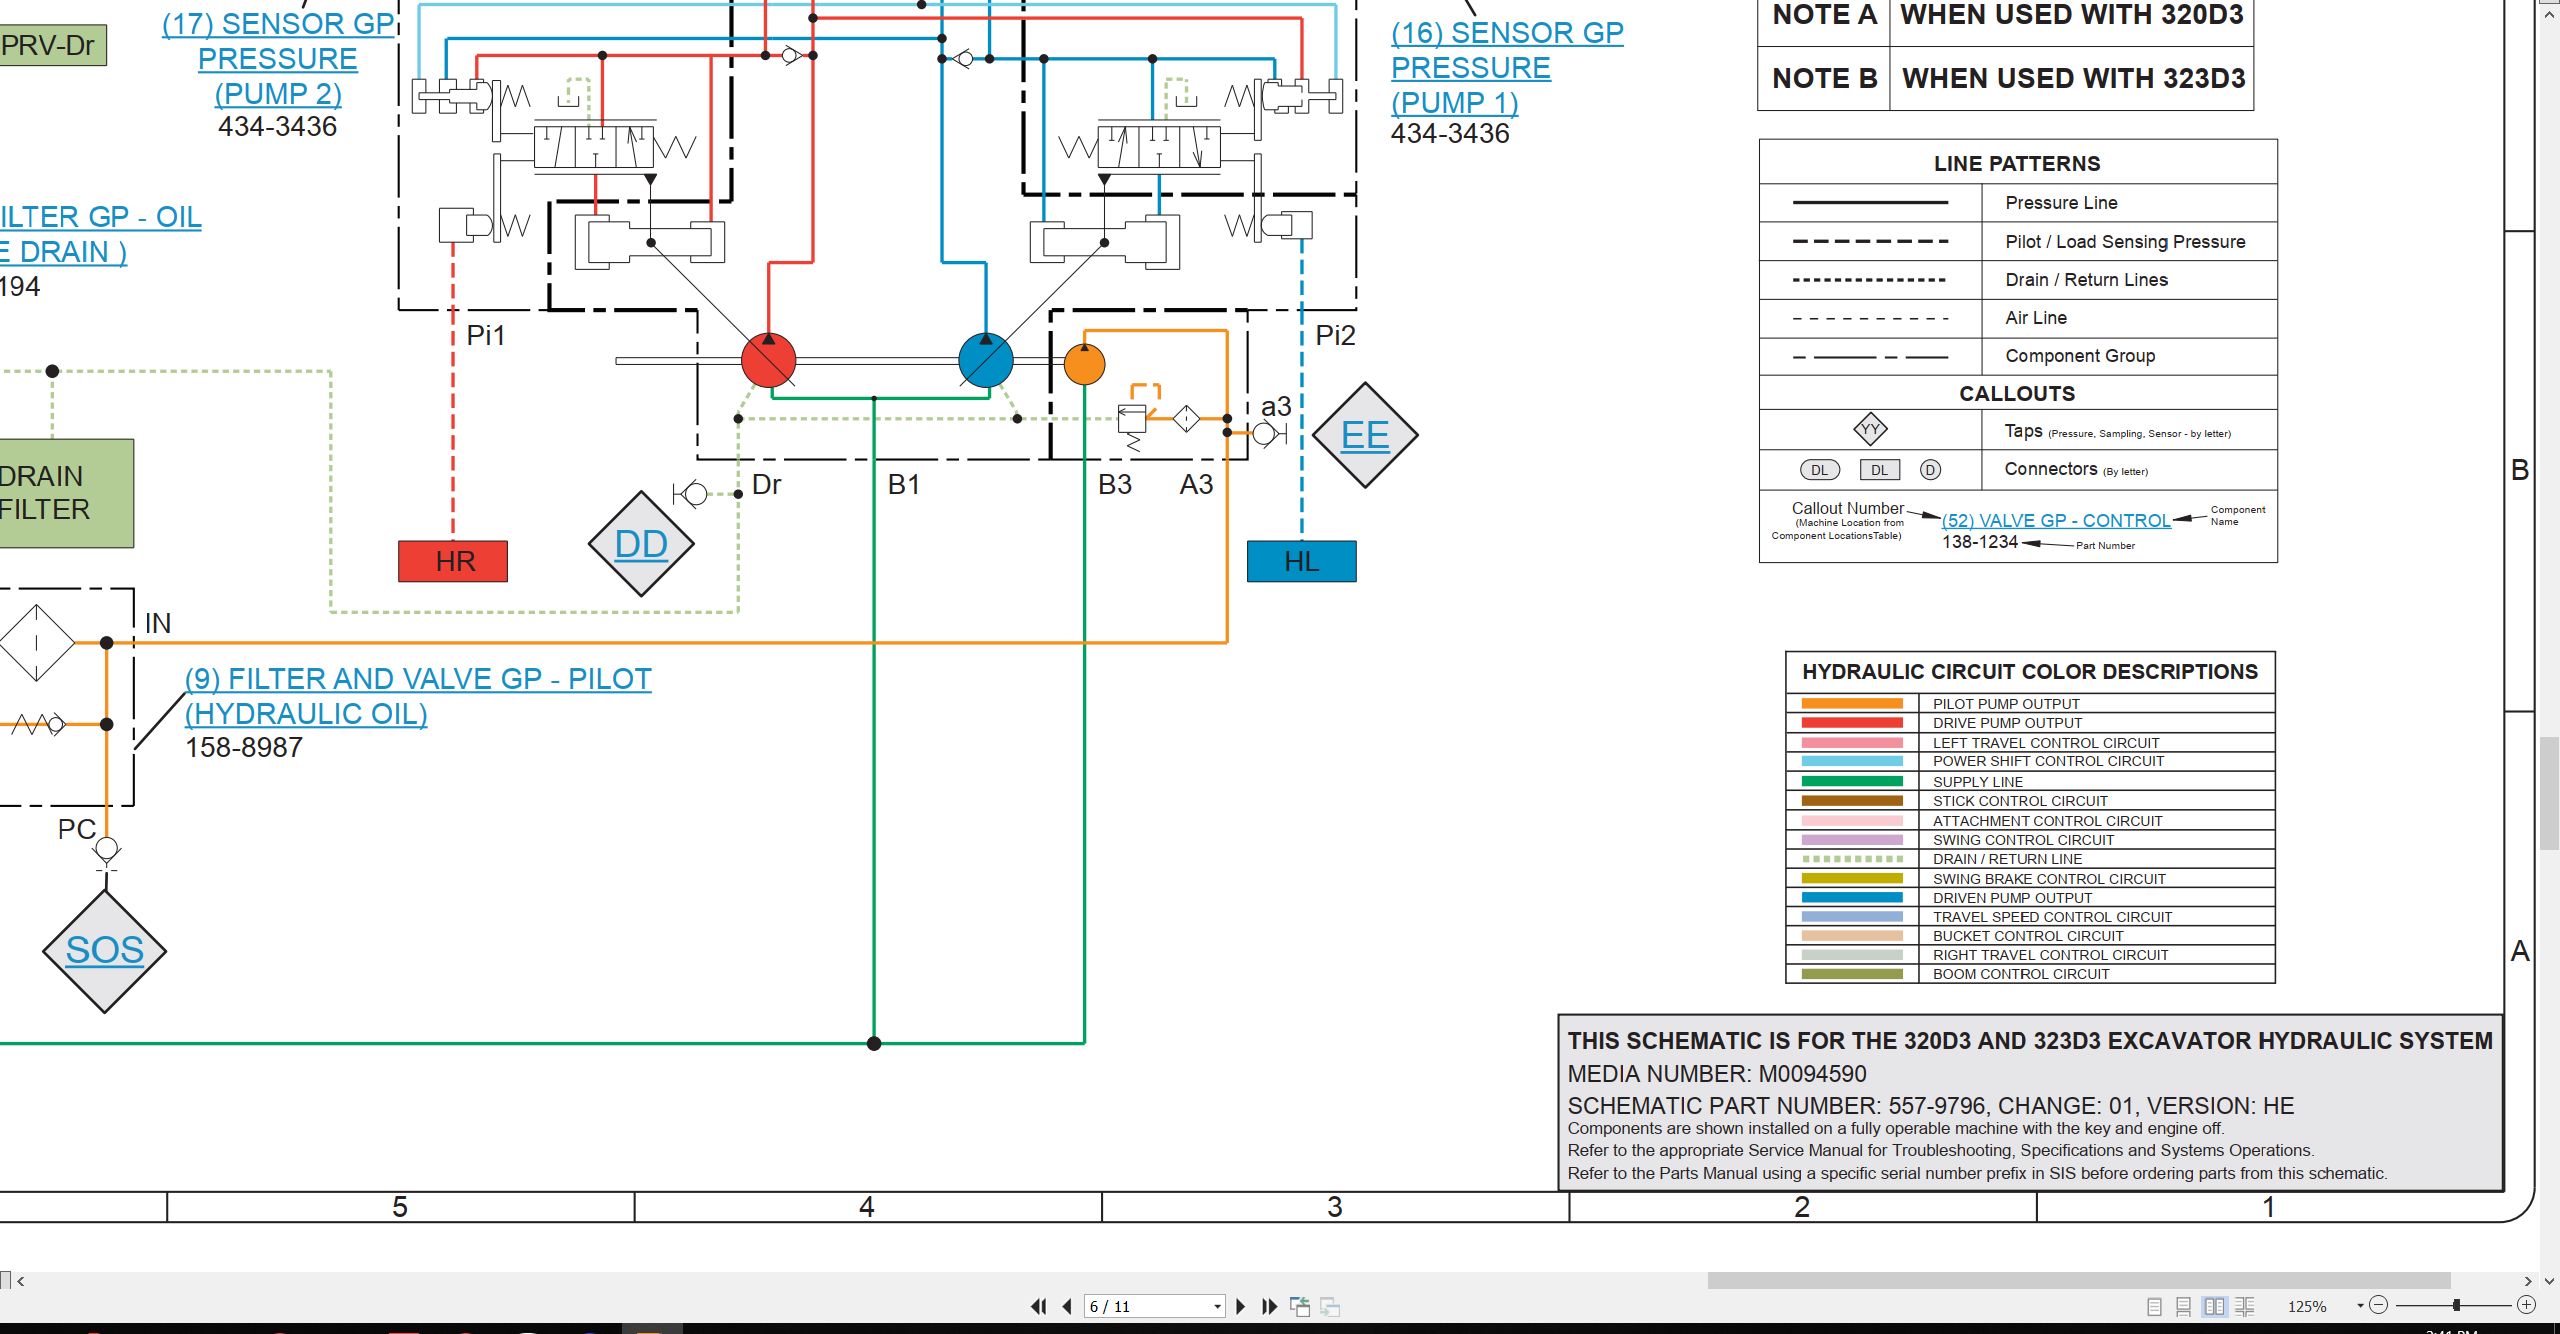Go to the previous page

1067,1306
